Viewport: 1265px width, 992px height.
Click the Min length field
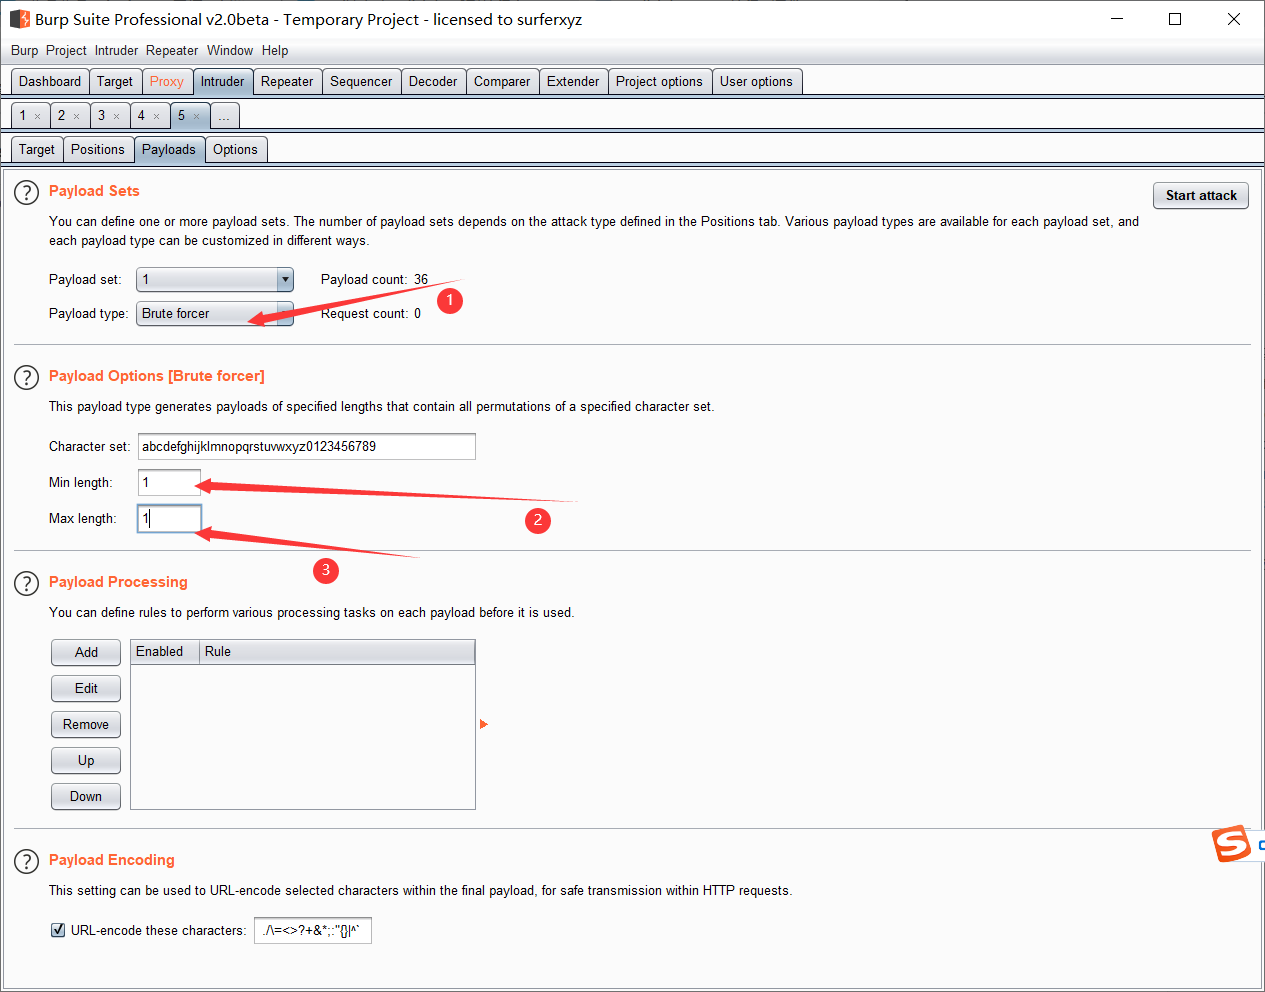coord(169,483)
